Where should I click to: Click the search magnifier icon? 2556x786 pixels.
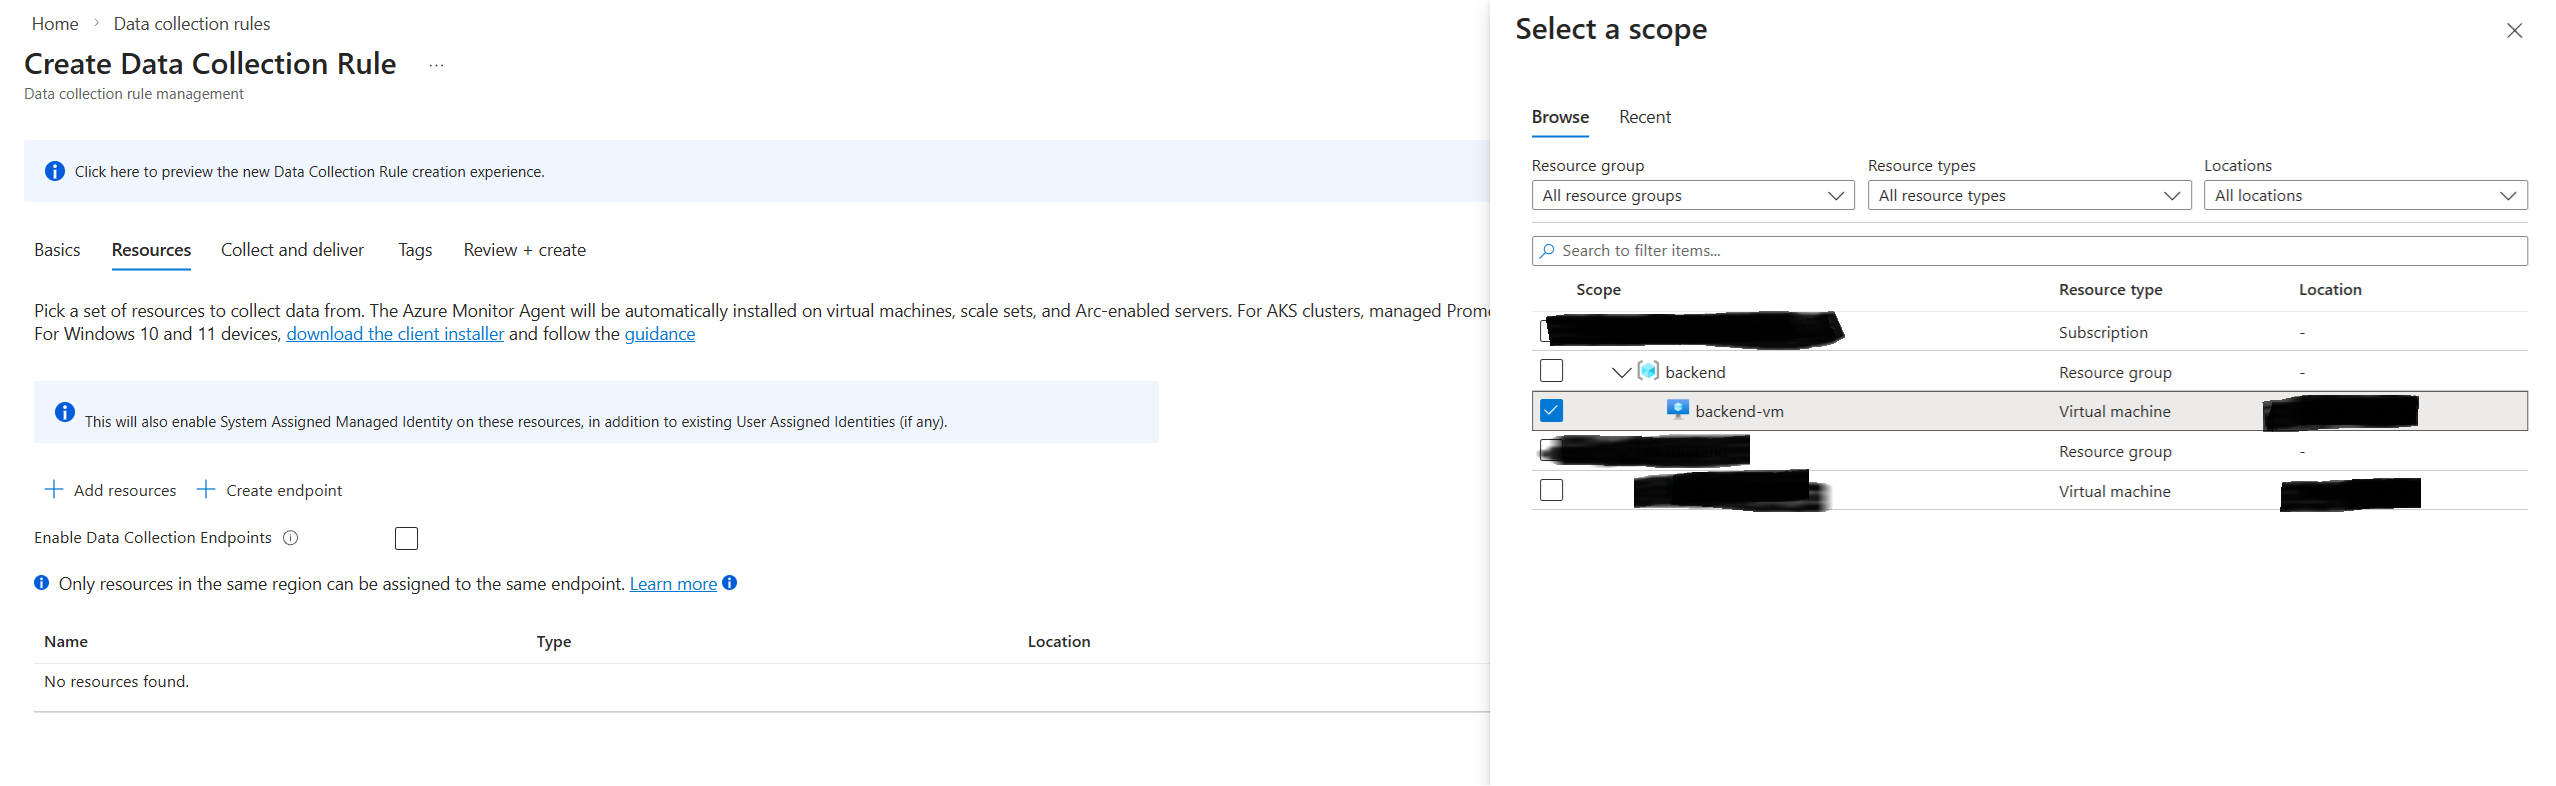click(x=1547, y=251)
